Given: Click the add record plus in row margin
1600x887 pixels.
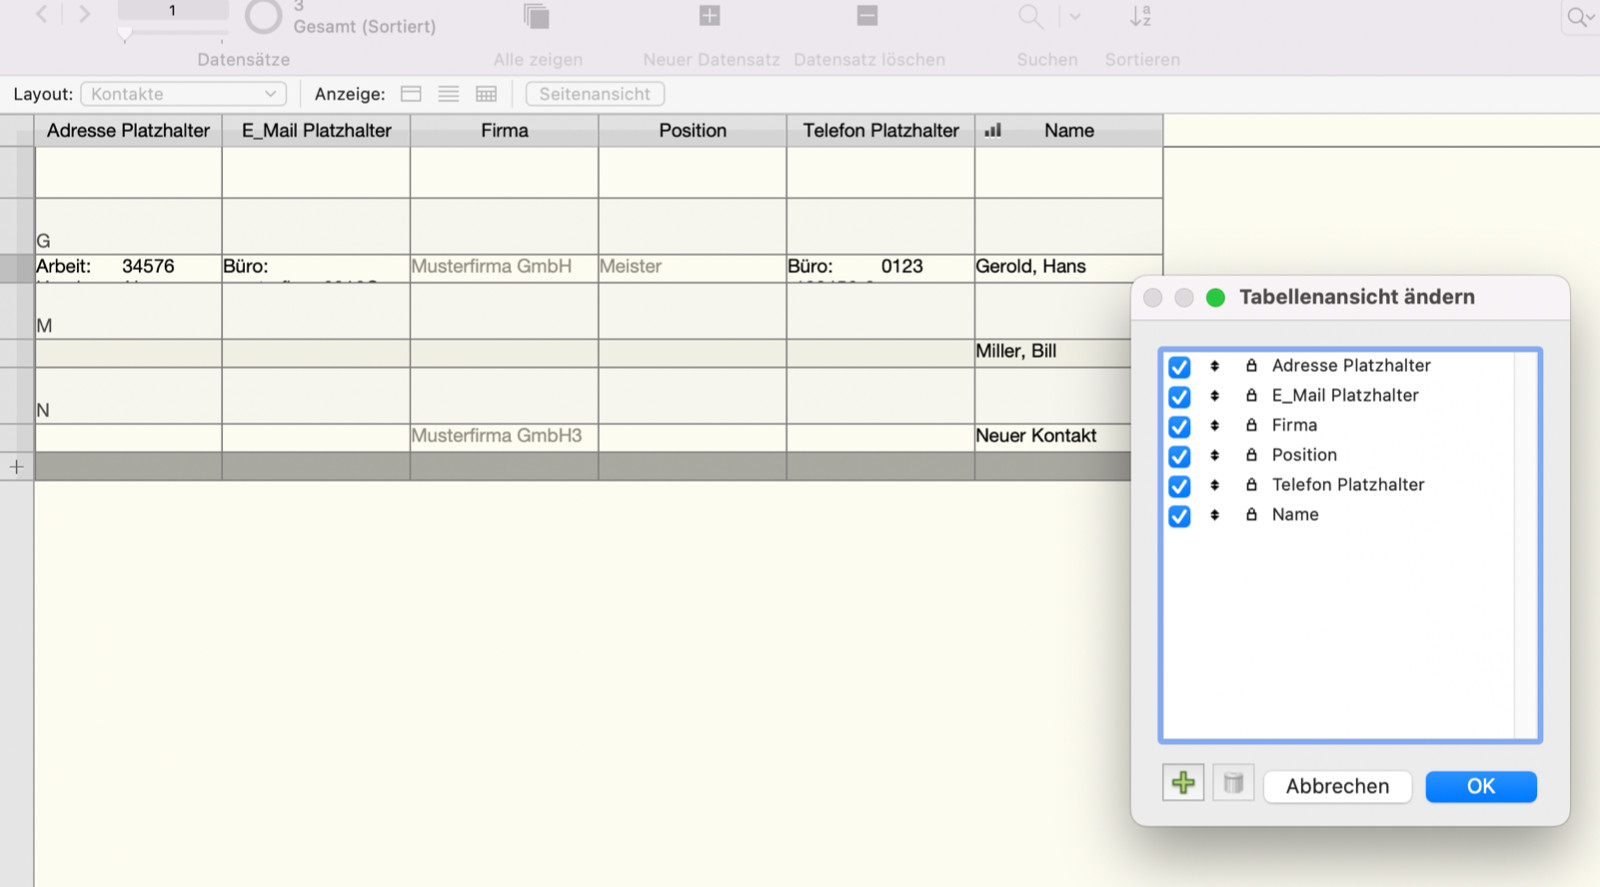Looking at the screenshot, I should pyautogui.click(x=16, y=467).
